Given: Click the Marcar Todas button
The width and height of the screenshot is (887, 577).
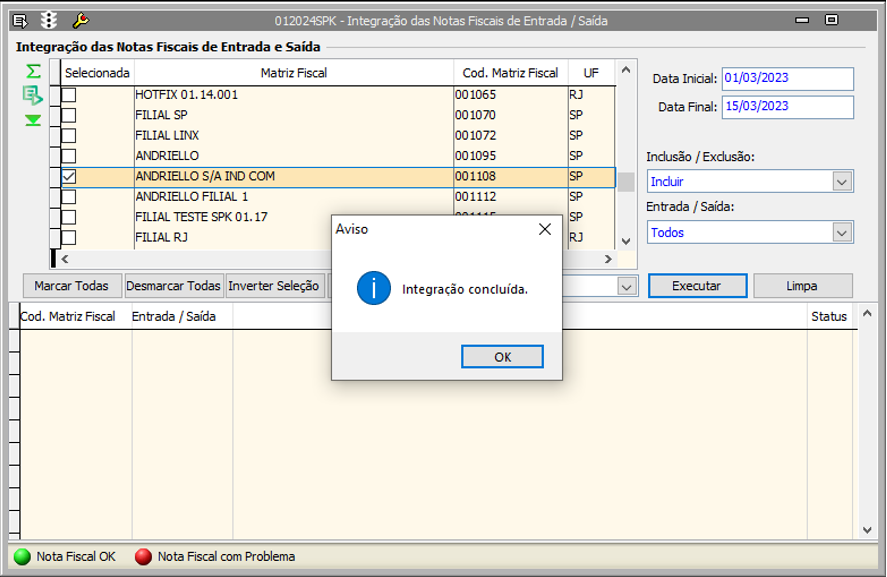Looking at the screenshot, I should pyautogui.click(x=71, y=286).
